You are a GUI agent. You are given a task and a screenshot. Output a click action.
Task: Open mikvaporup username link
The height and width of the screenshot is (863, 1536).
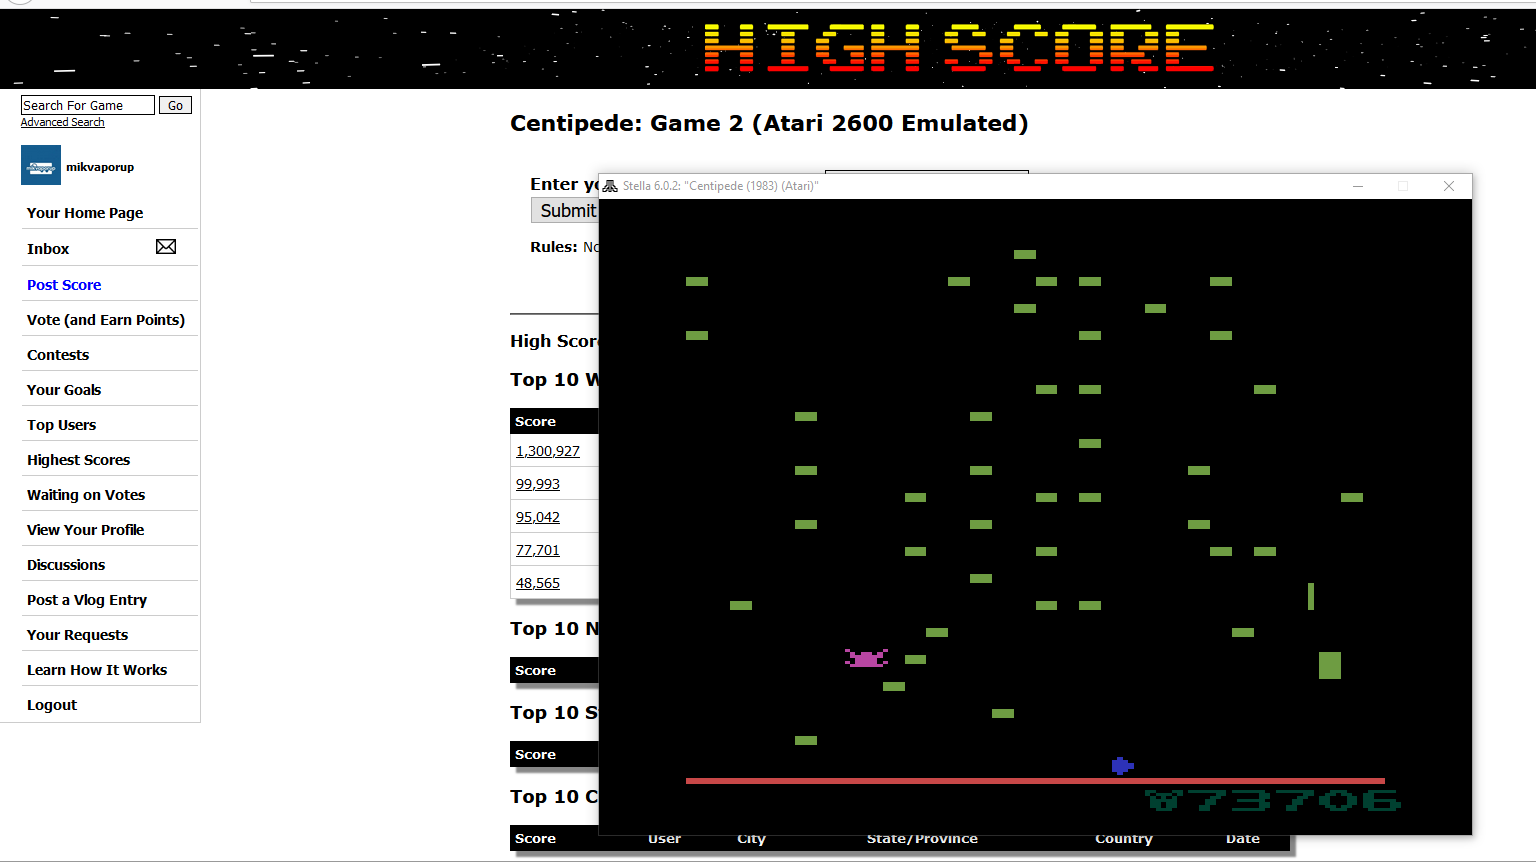[100, 167]
